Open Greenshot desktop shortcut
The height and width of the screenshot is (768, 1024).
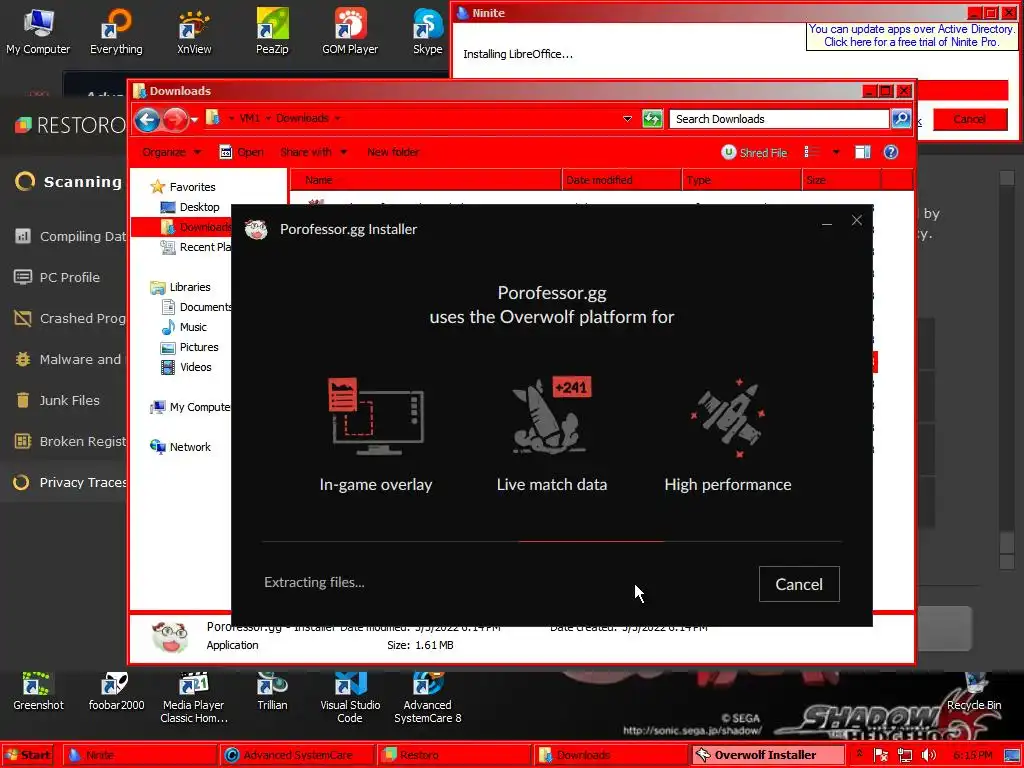point(38,692)
